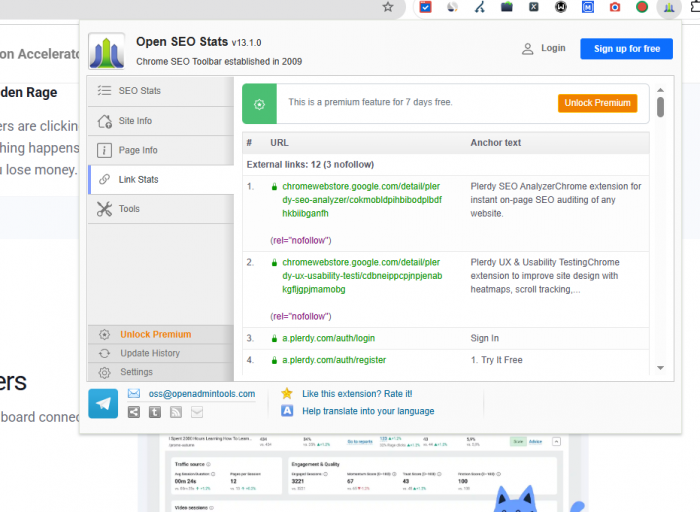This screenshot has height=512, width=700.
Task: Click Help translate into your language link
Action: (x=368, y=411)
